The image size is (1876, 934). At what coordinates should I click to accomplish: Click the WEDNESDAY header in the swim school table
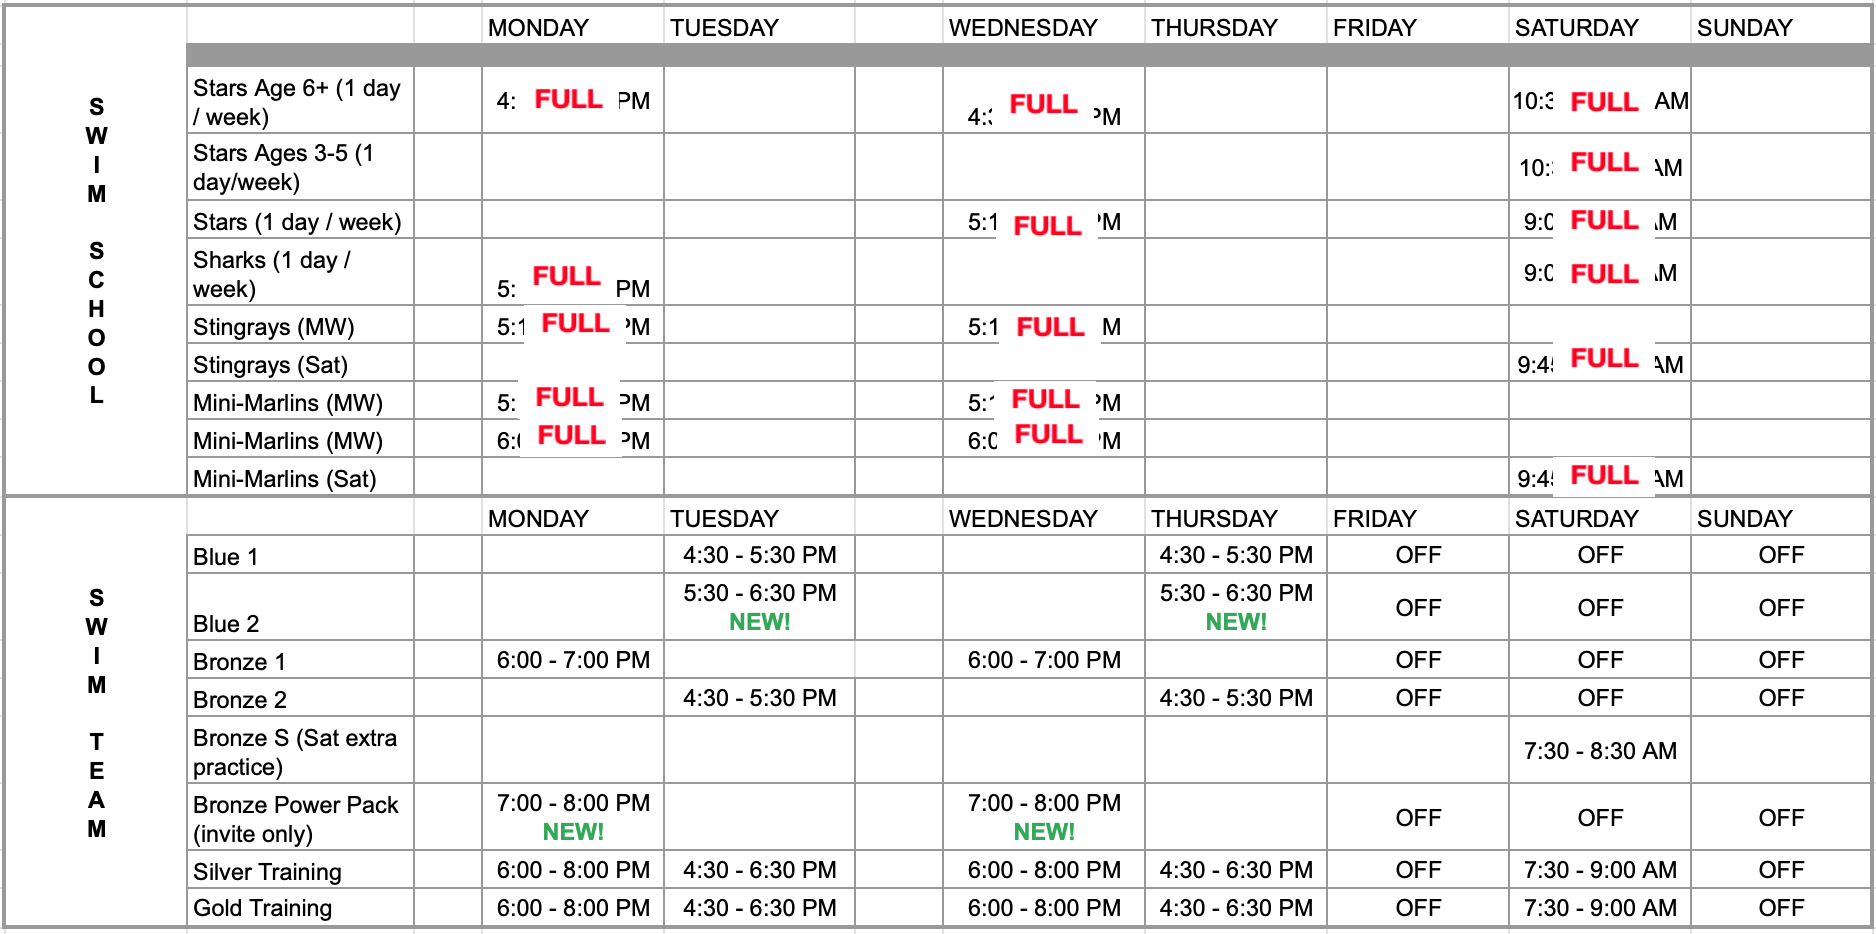(1023, 28)
